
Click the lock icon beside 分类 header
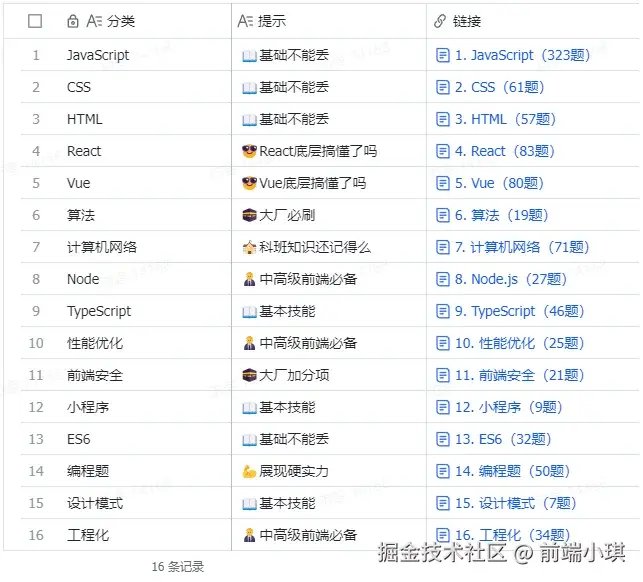click(73, 21)
